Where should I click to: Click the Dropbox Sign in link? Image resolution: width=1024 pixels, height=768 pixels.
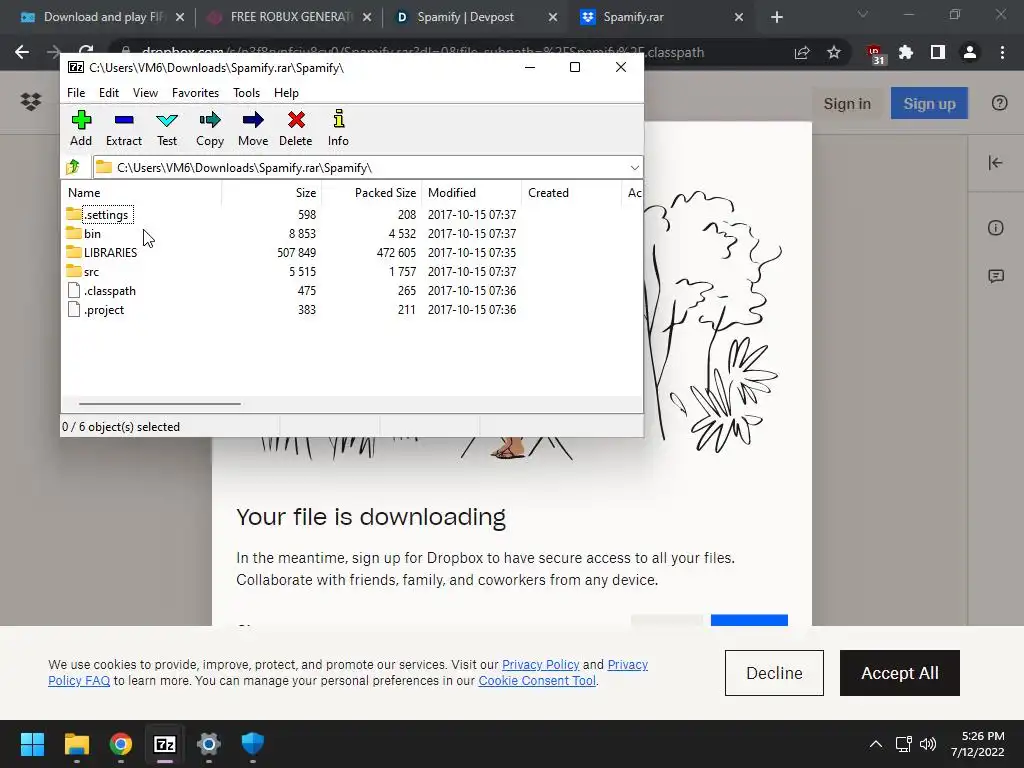click(x=847, y=103)
